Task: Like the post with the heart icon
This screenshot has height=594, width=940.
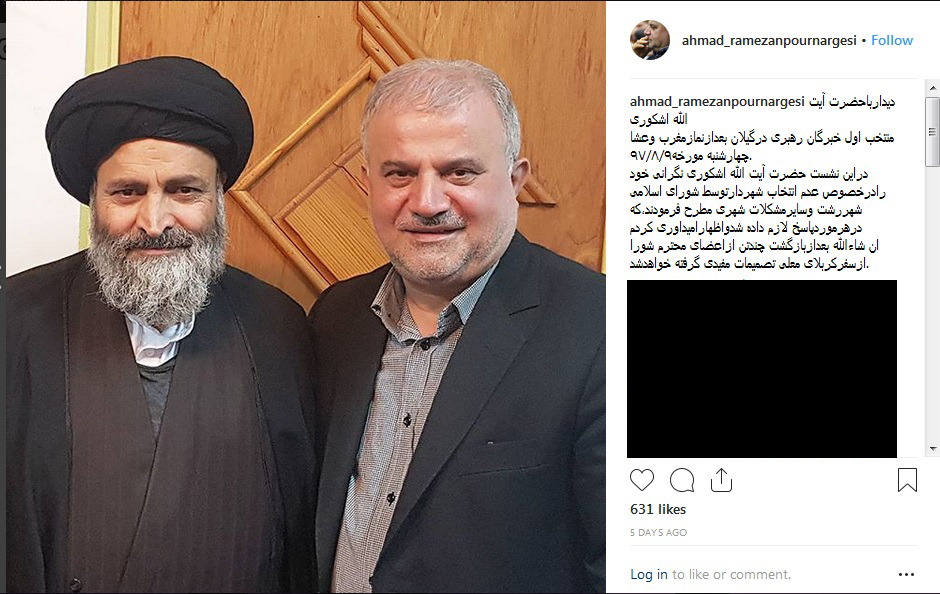Action: pyautogui.click(x=641, y=480)
